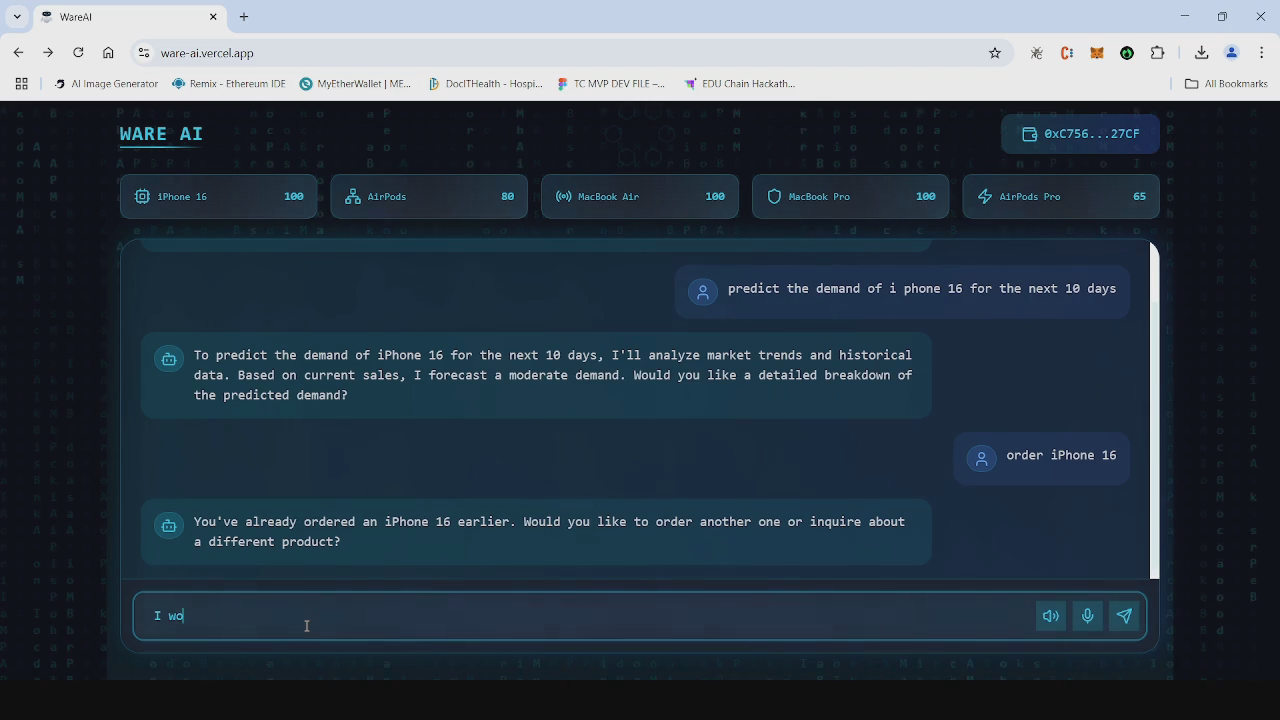Click the send message paper-plane icon
This screenshot has height=720, width=1280.
(x=1124, y=616)
